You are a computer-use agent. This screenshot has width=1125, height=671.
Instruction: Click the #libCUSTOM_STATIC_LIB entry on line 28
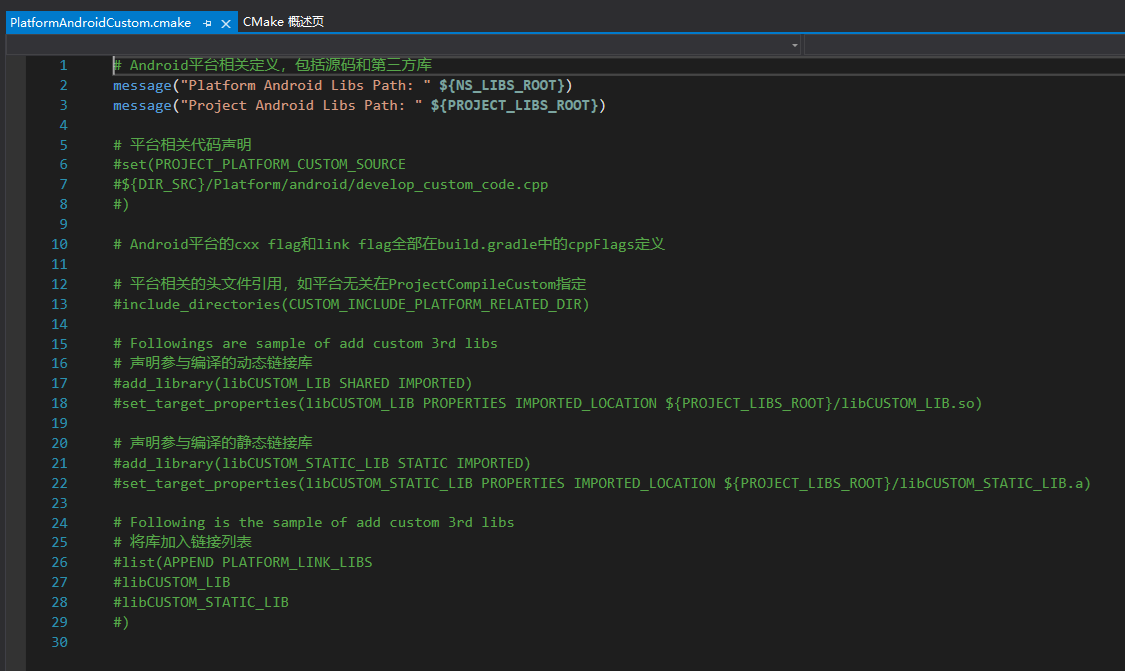tap(201, 602)
